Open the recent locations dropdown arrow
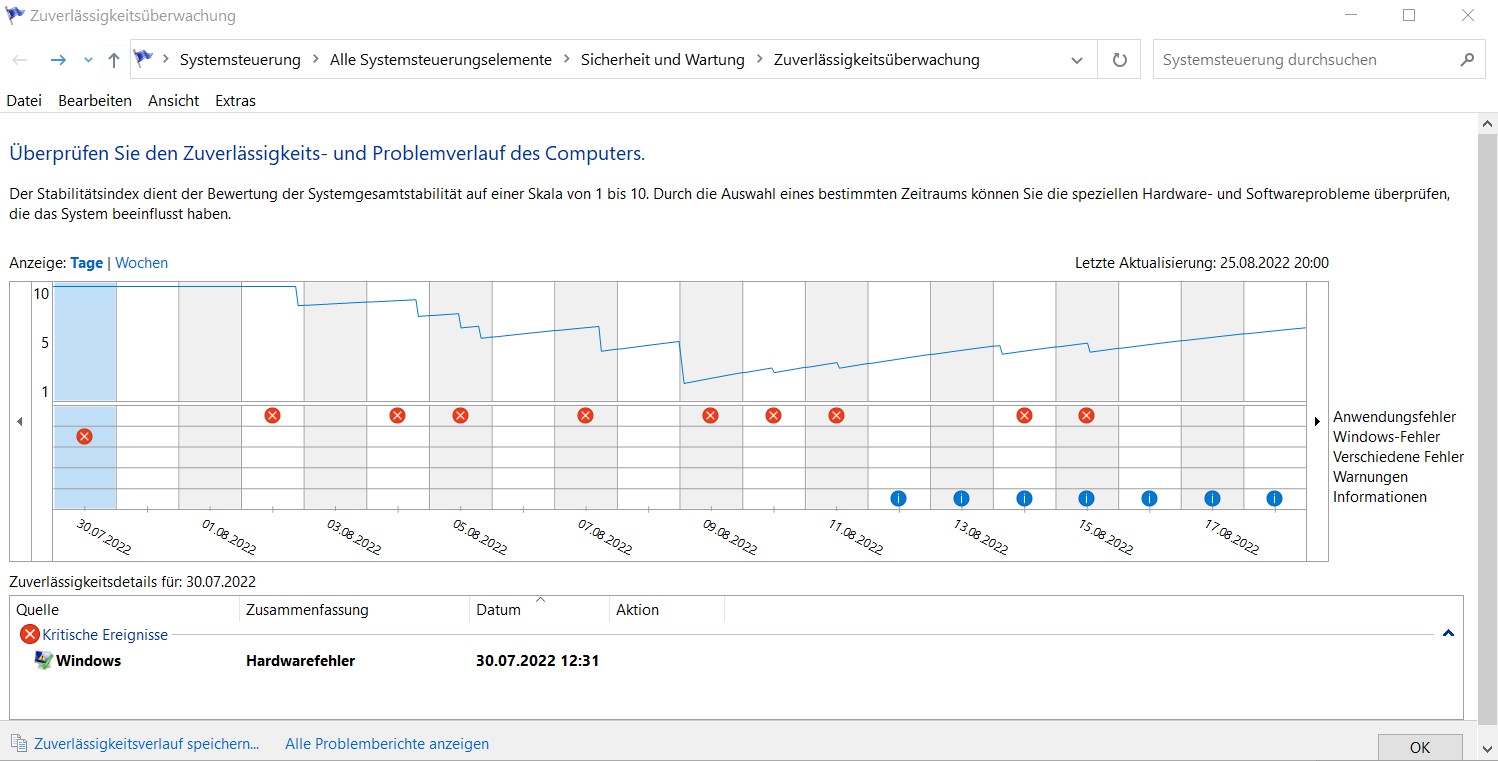Screen dimensions: 1498x761 point(88,60)
